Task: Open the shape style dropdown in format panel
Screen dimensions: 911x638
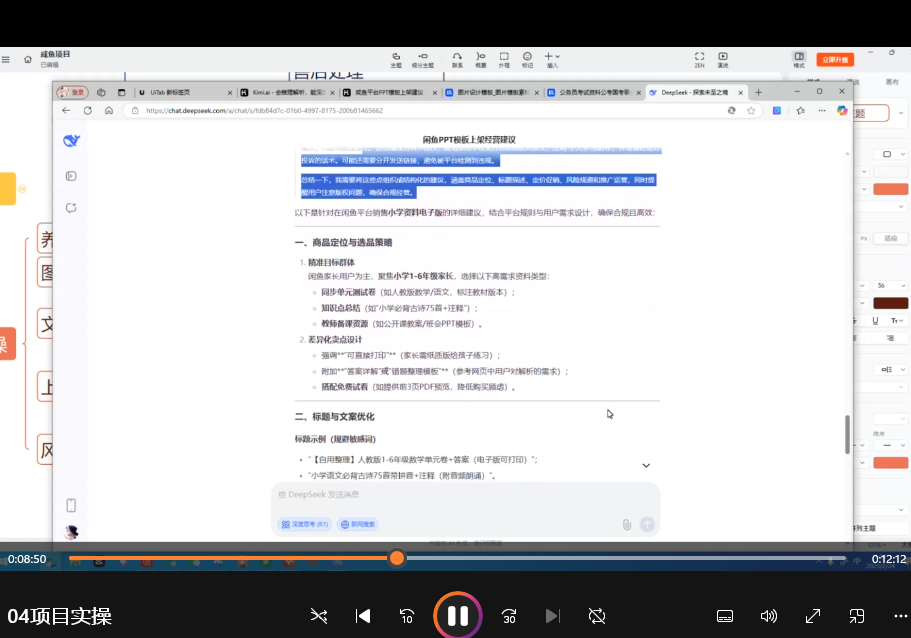Action: tap(891, 154)
